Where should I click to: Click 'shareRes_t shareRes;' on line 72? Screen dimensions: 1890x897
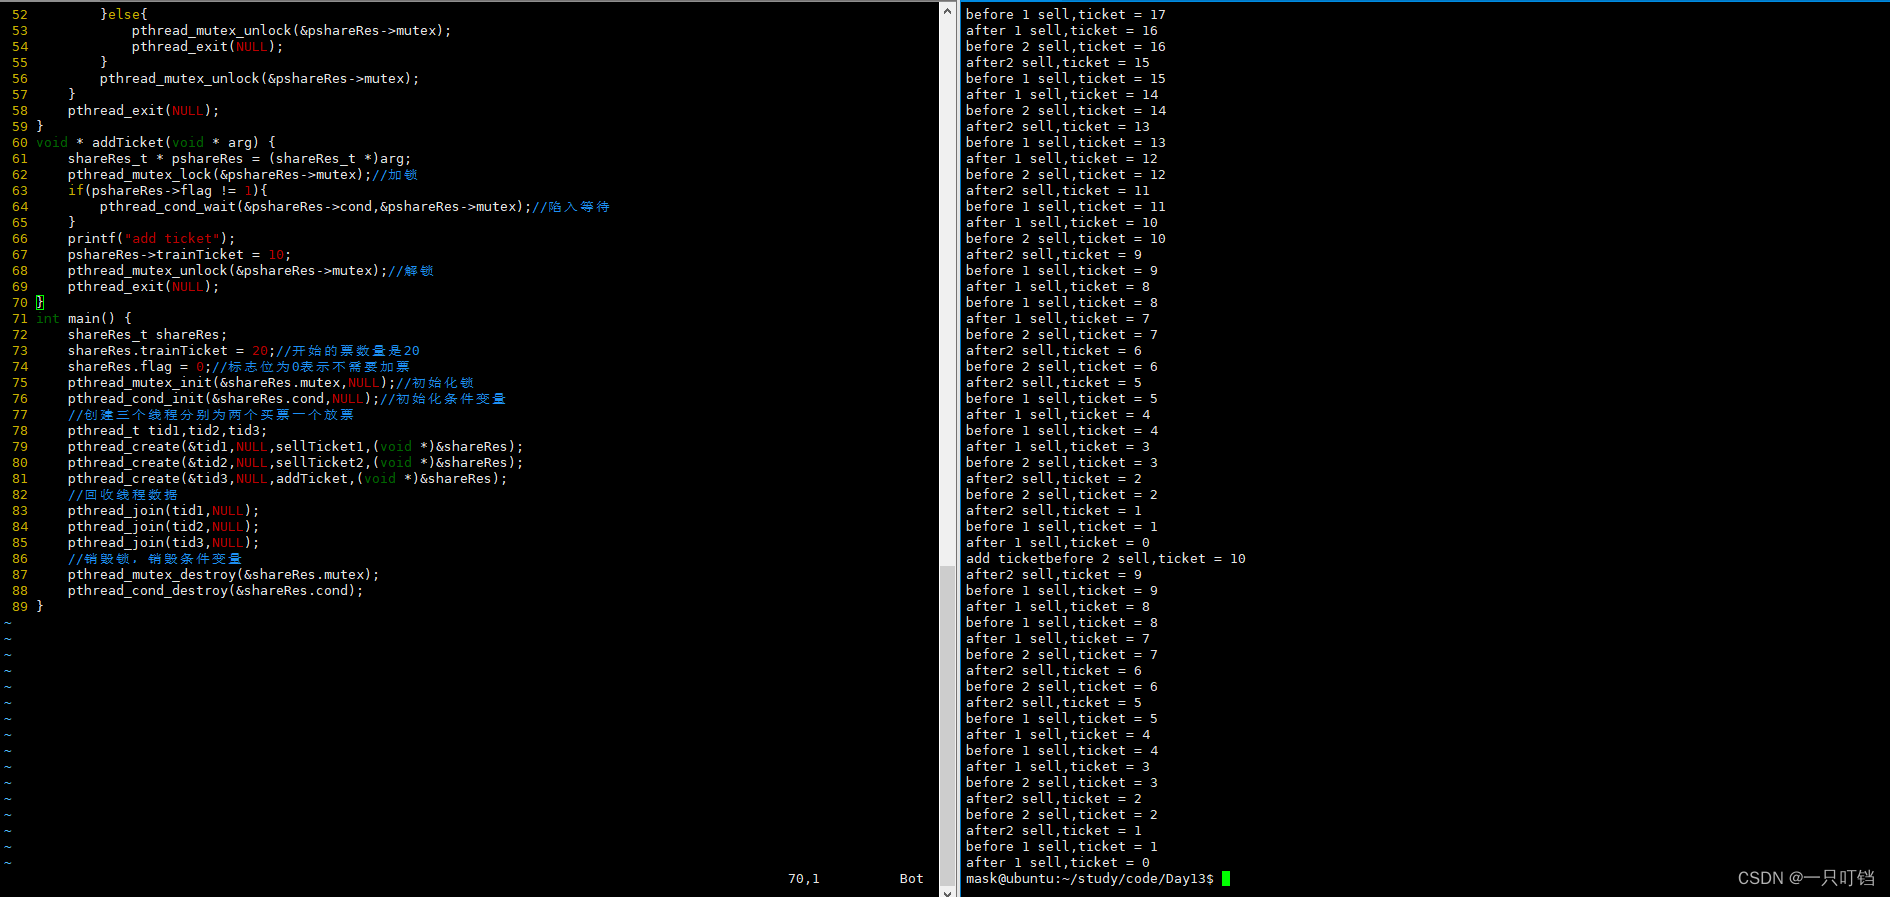[x=147, y=335]
